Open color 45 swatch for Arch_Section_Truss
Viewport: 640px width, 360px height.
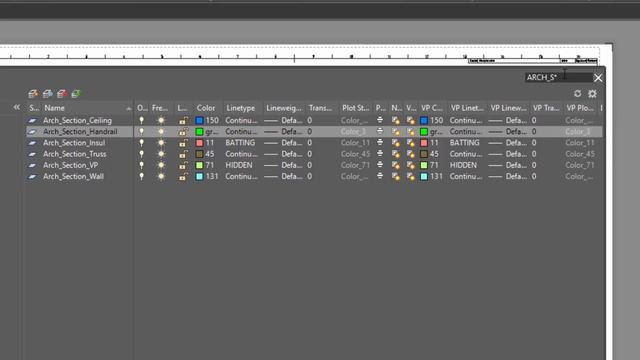pyautogui.click(x=199, y=154)
